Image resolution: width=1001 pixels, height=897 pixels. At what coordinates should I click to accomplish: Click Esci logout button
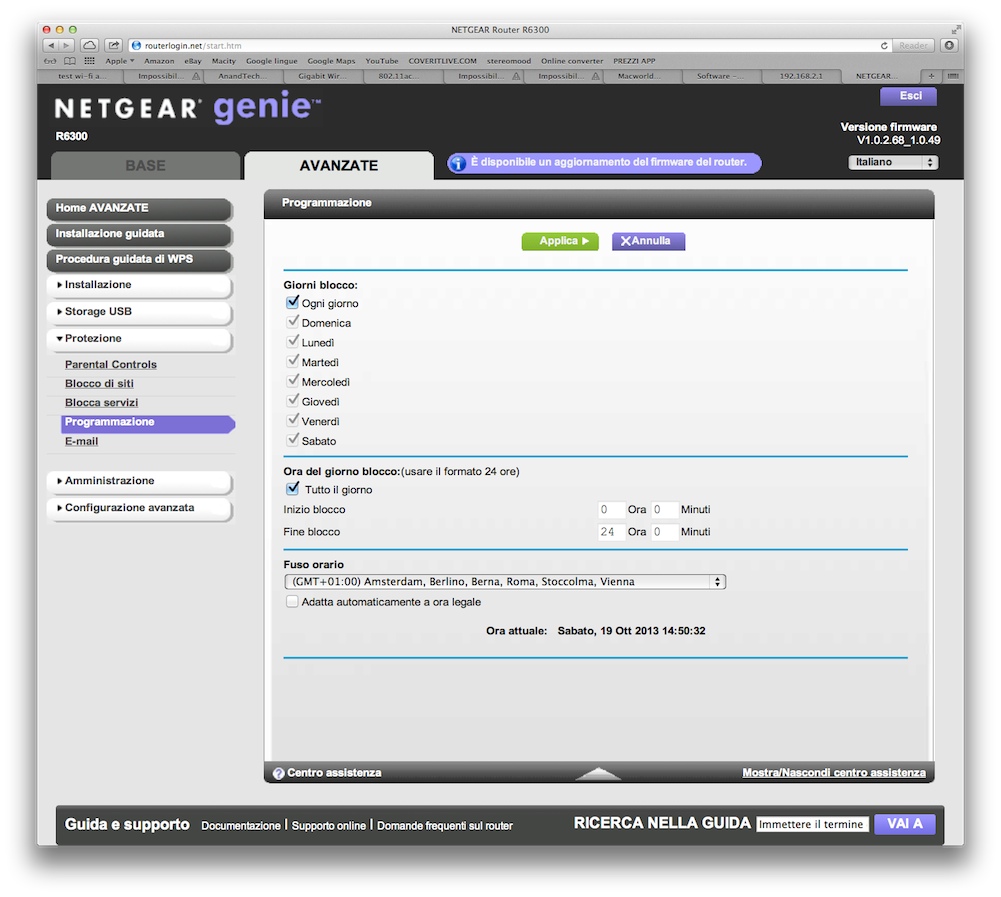pos(908,96)
